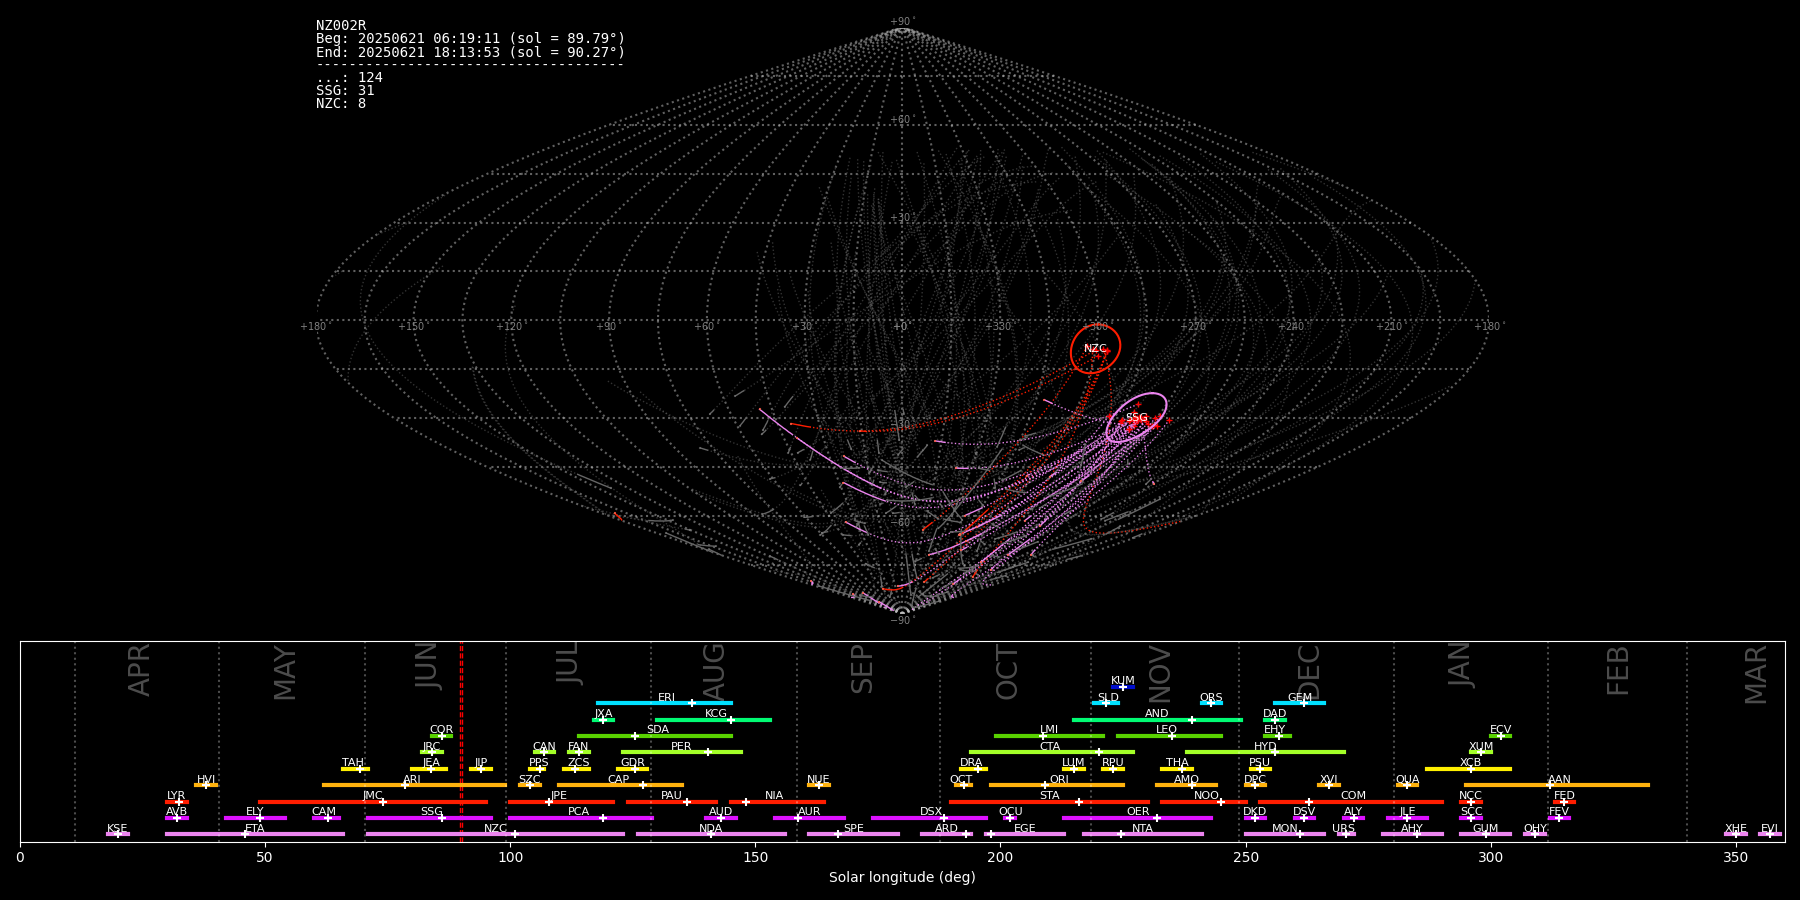Image resolution: width=1800 pixels, height=900 pixels.
Task: Click the MON shower label
Action: [1284, 829]
